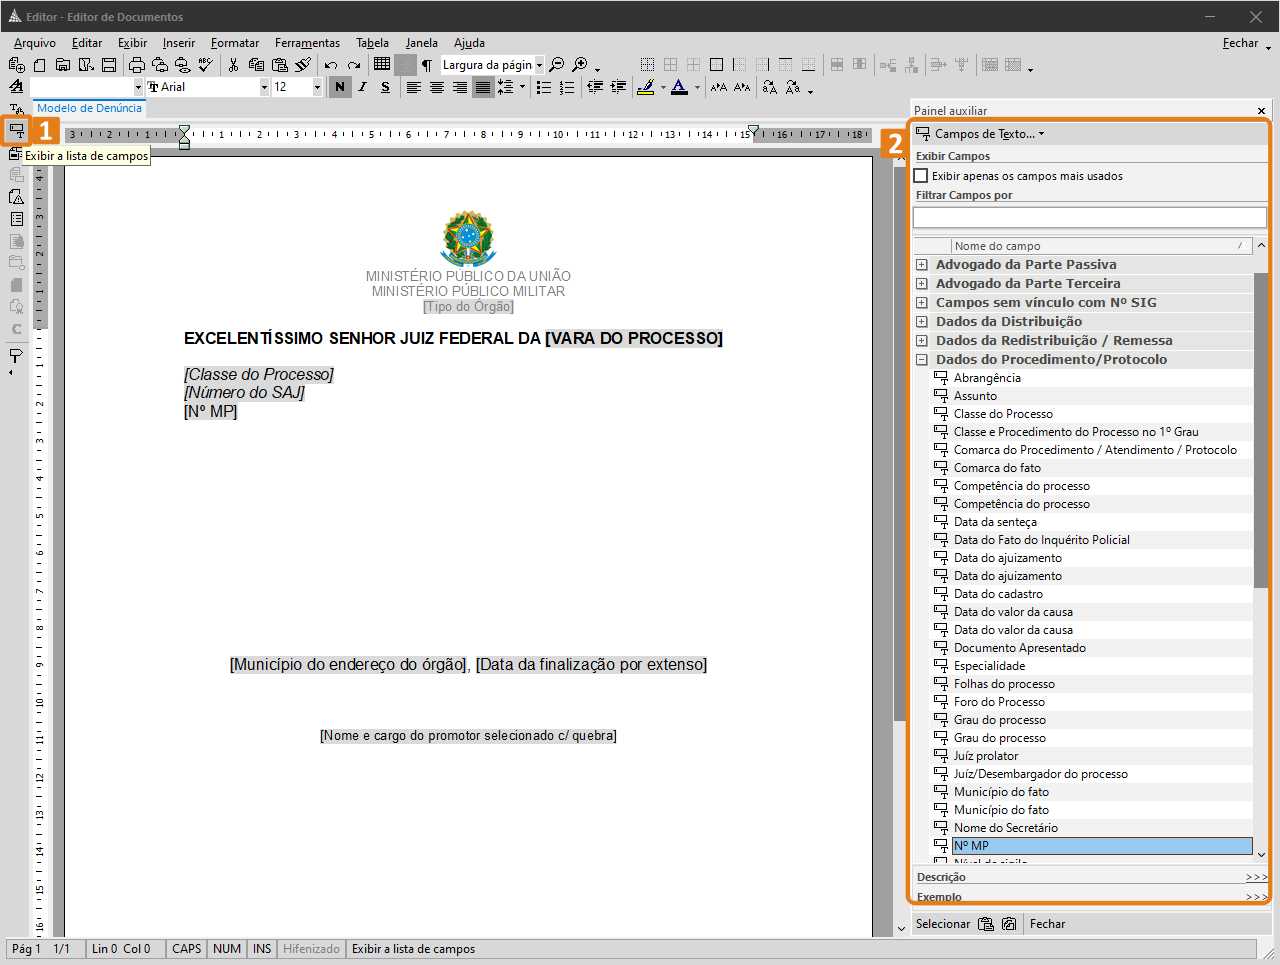Click the zoom out magnifier icon
Viewport: 1280px width, 965px height.
(557, 65)
